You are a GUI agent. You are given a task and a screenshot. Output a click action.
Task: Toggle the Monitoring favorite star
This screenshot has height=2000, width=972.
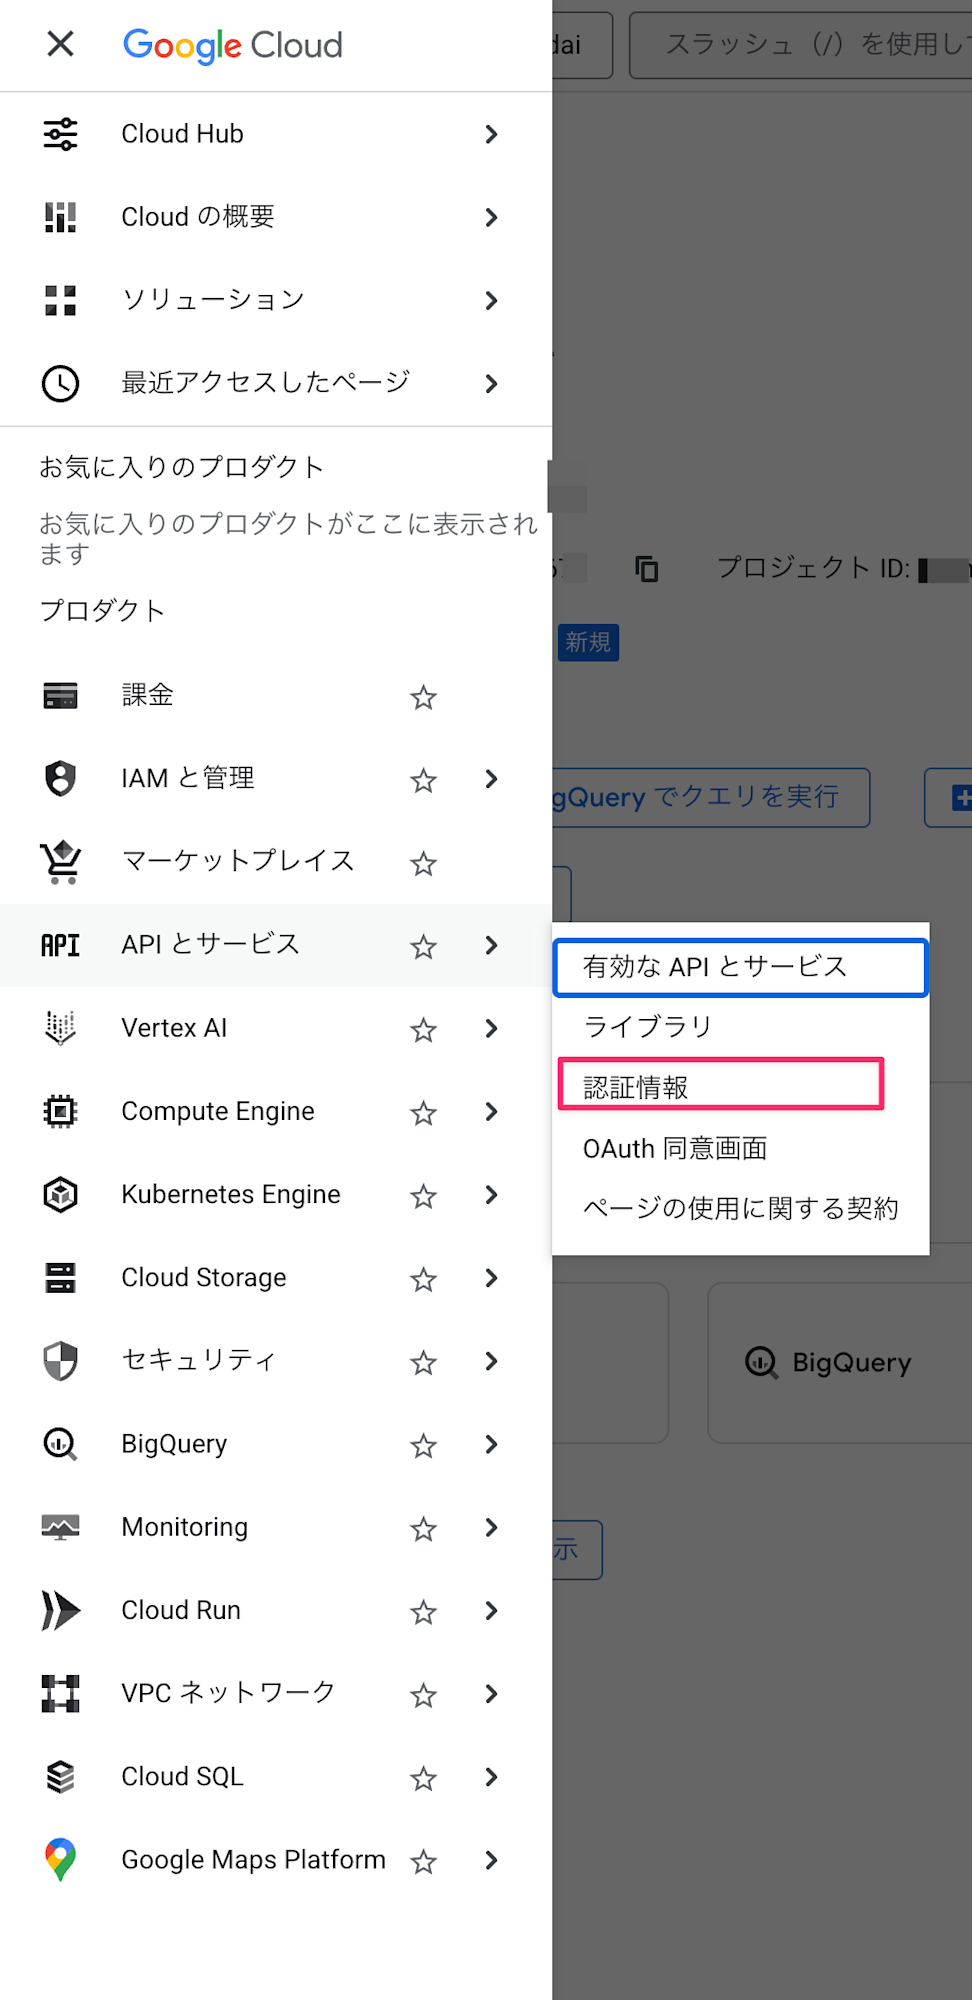pyautogui.click(x=424, y=1529)
